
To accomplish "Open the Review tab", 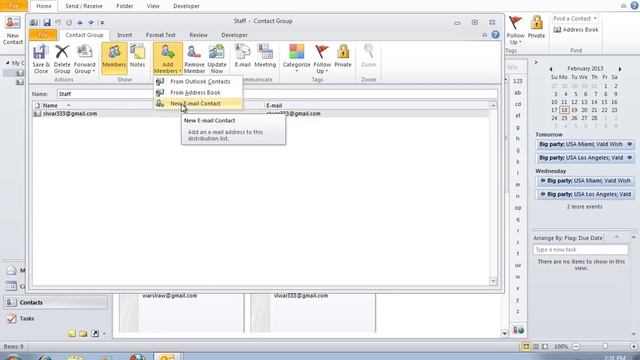I will click(x=198, y=35).
